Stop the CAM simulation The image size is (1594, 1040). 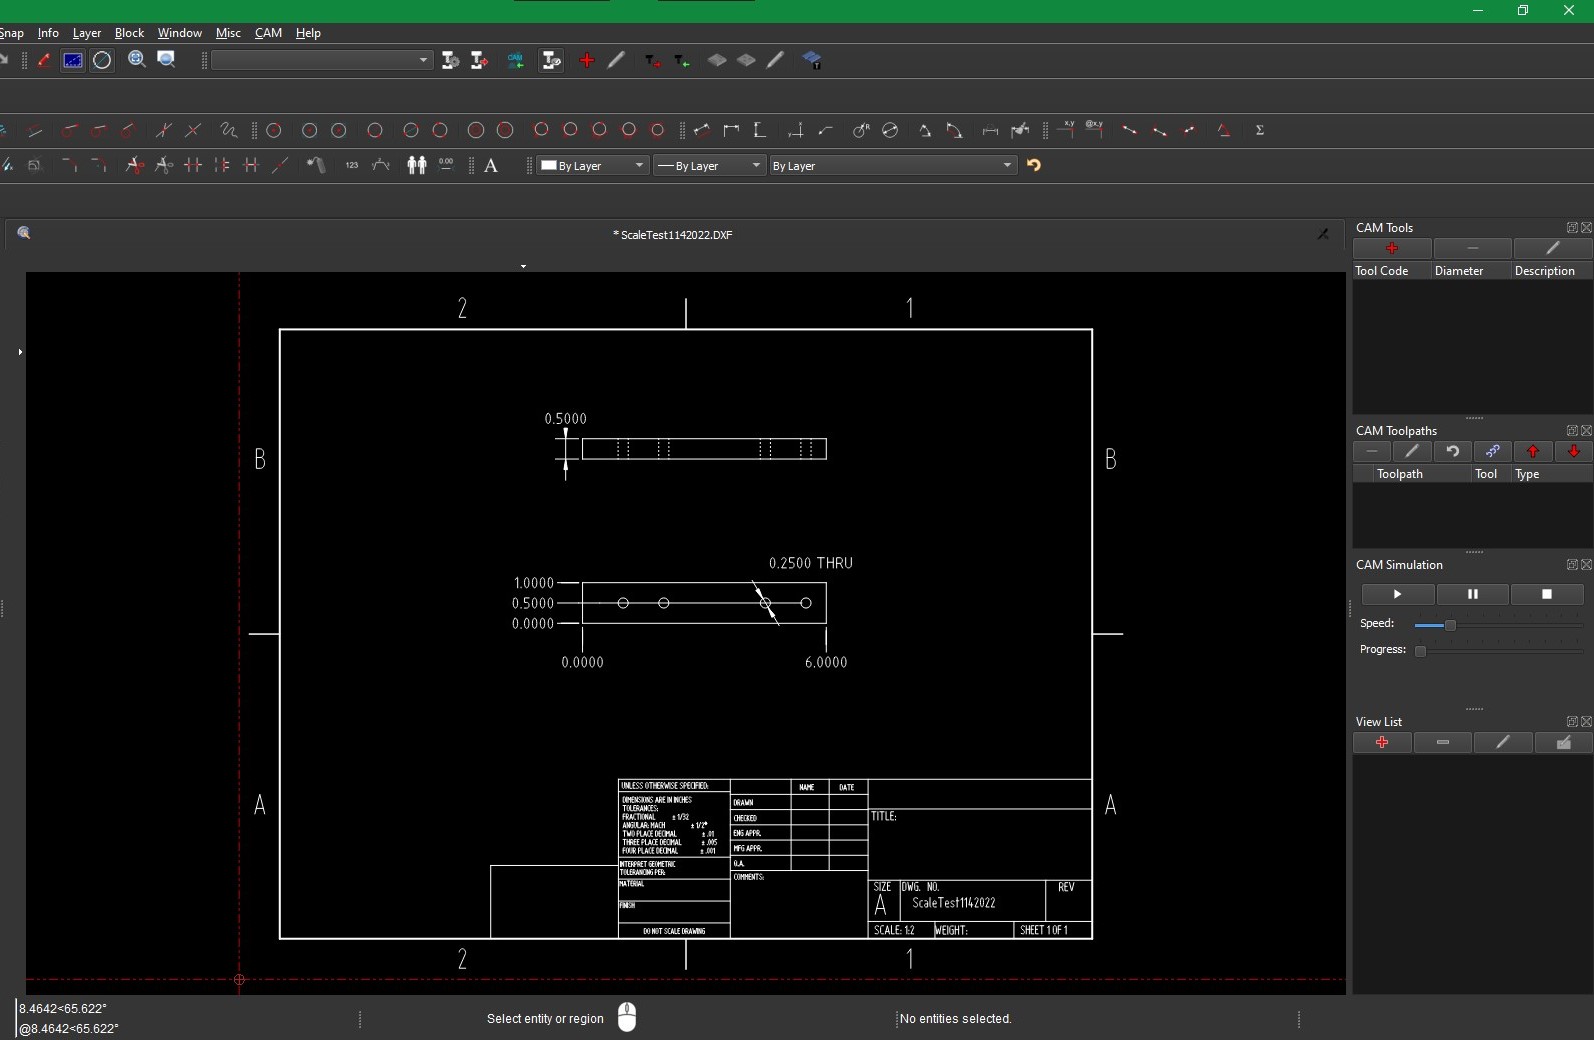[x=1547, y=595]
